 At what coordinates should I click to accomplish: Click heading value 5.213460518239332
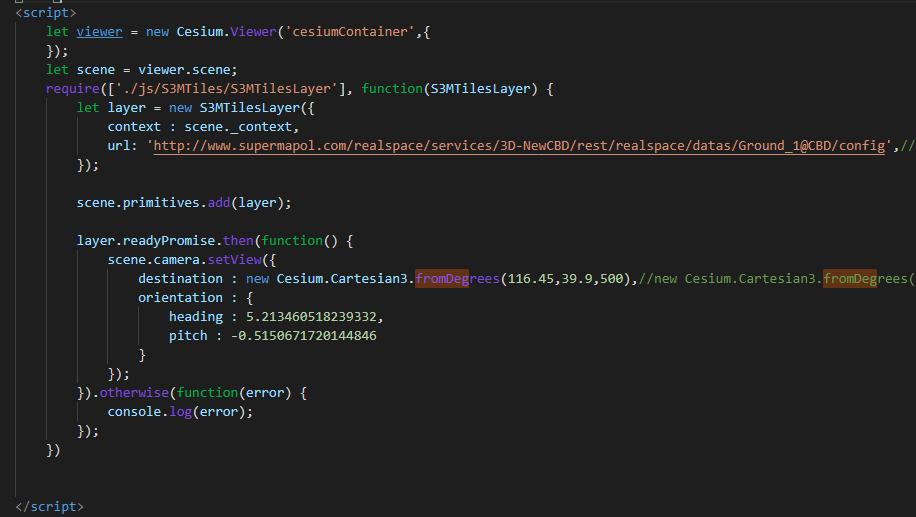coord(311,317)
